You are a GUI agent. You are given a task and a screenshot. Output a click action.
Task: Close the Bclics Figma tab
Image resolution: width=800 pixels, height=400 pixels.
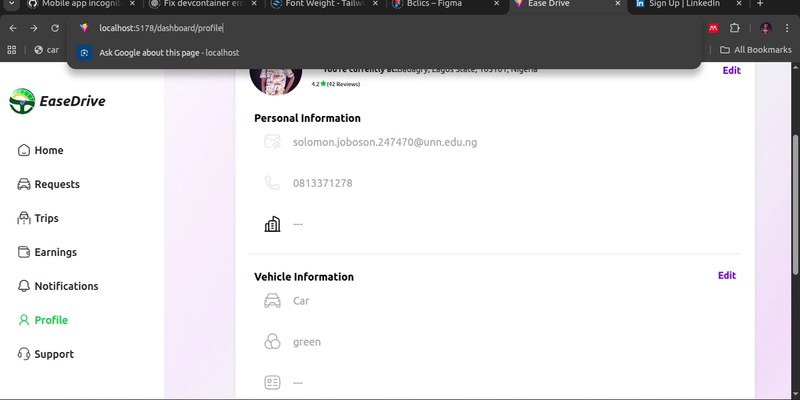[496, 4]
